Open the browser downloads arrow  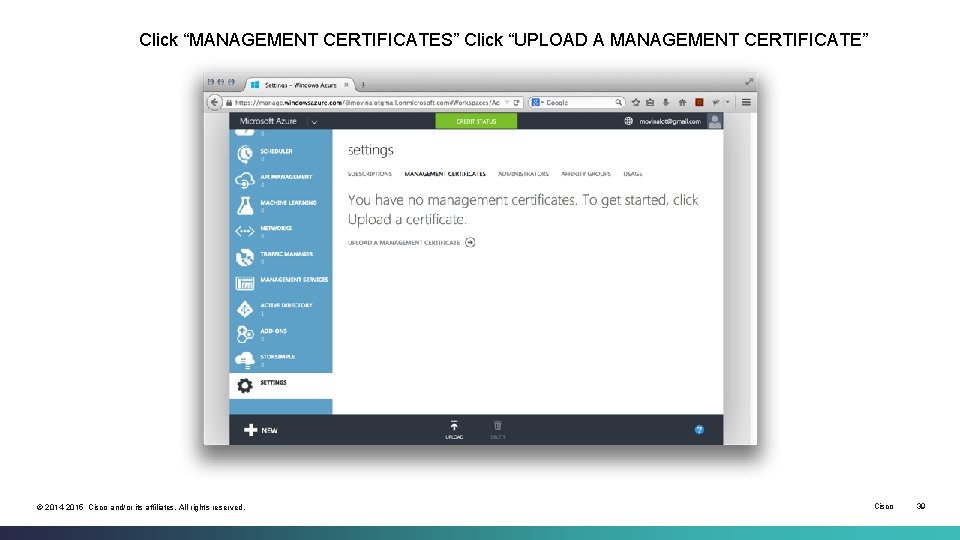666,102
